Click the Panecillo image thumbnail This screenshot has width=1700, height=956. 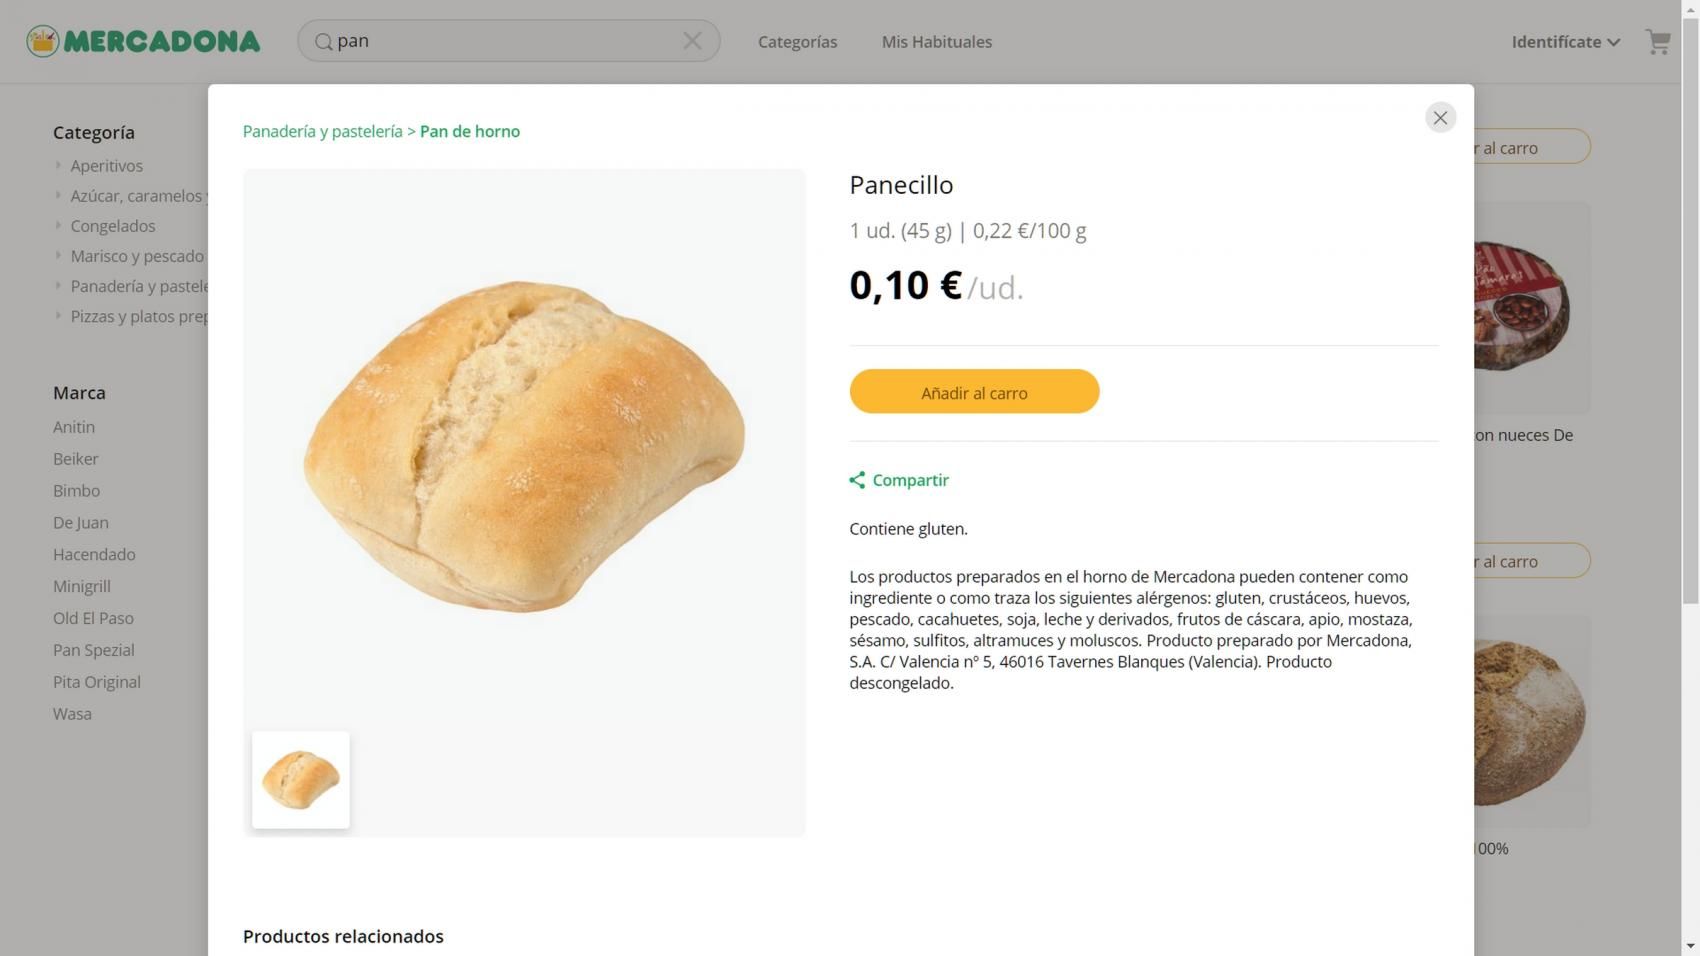(300, 780)
